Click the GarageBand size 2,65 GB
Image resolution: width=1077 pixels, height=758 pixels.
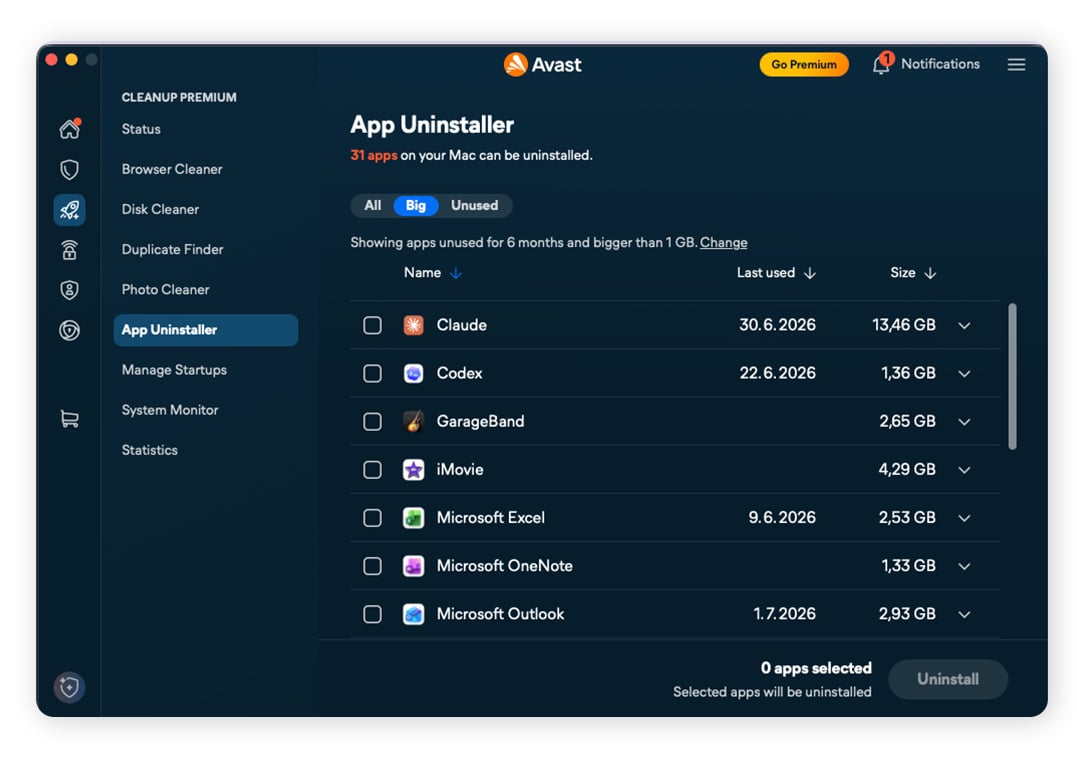tap(907, 421)
